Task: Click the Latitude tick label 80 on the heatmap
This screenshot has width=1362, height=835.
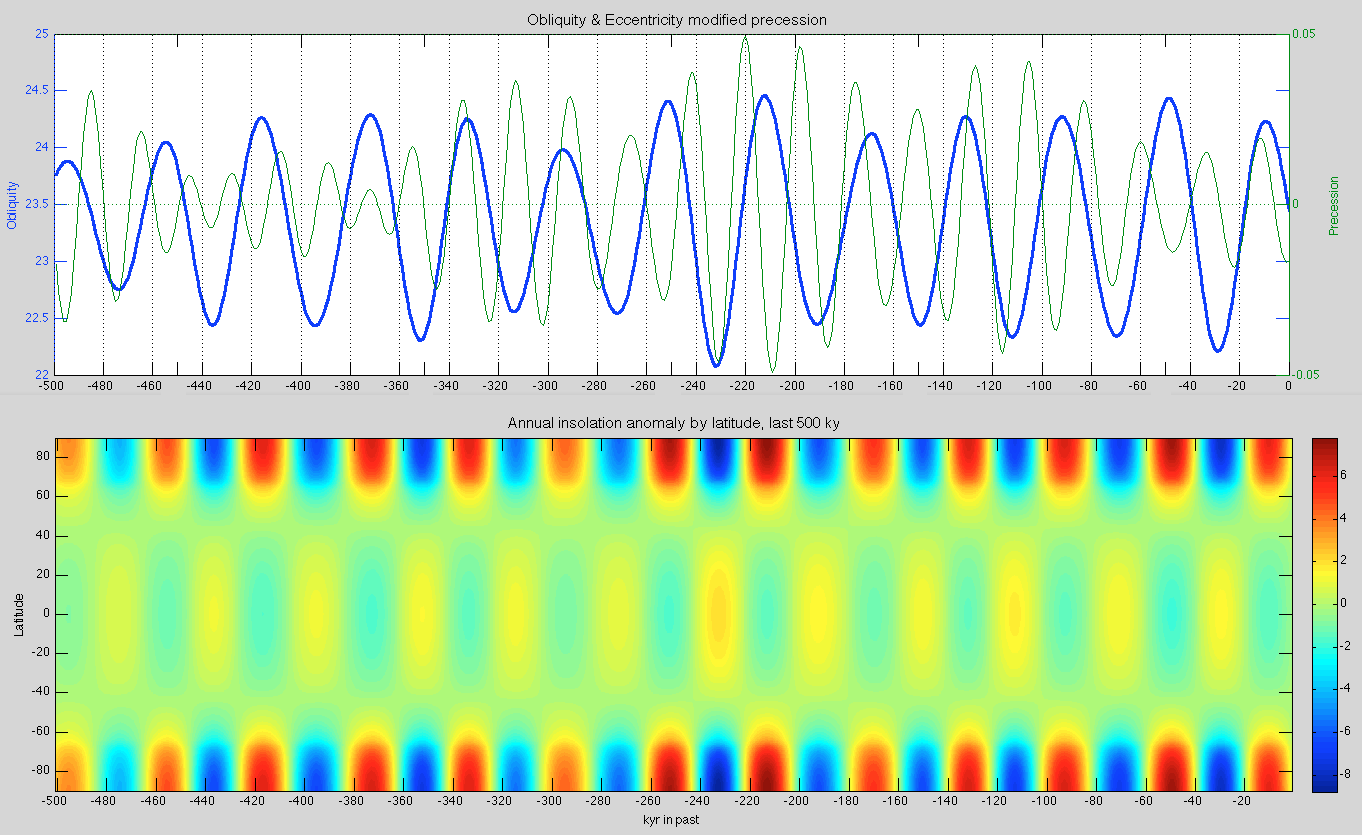Action: [41, 457]
